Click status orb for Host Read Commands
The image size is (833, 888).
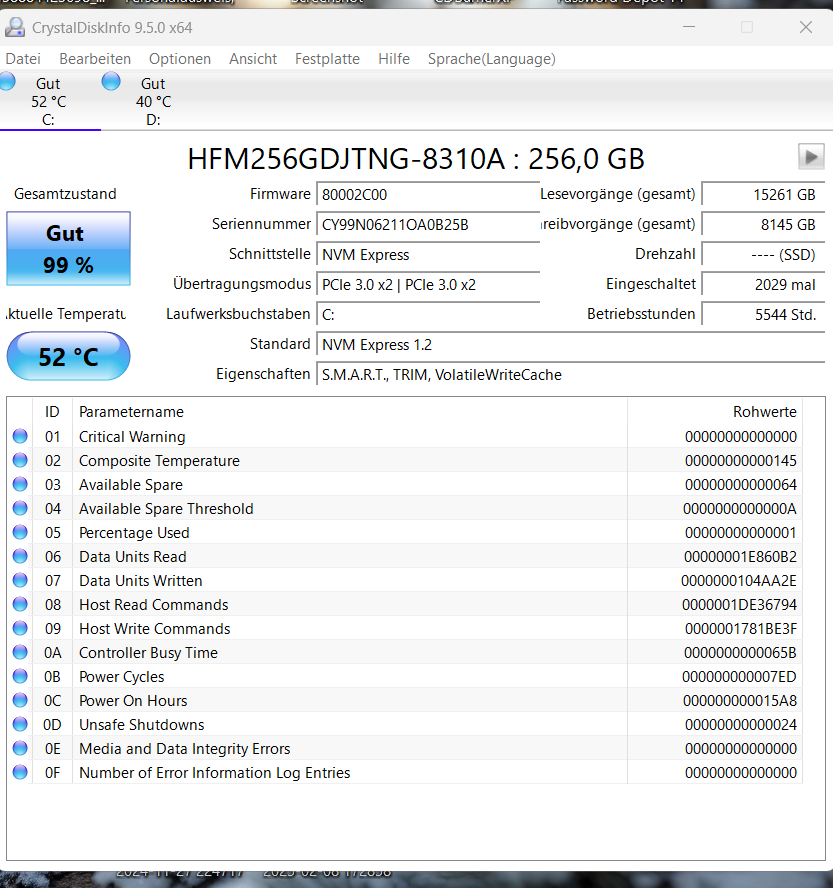(20, 604)
